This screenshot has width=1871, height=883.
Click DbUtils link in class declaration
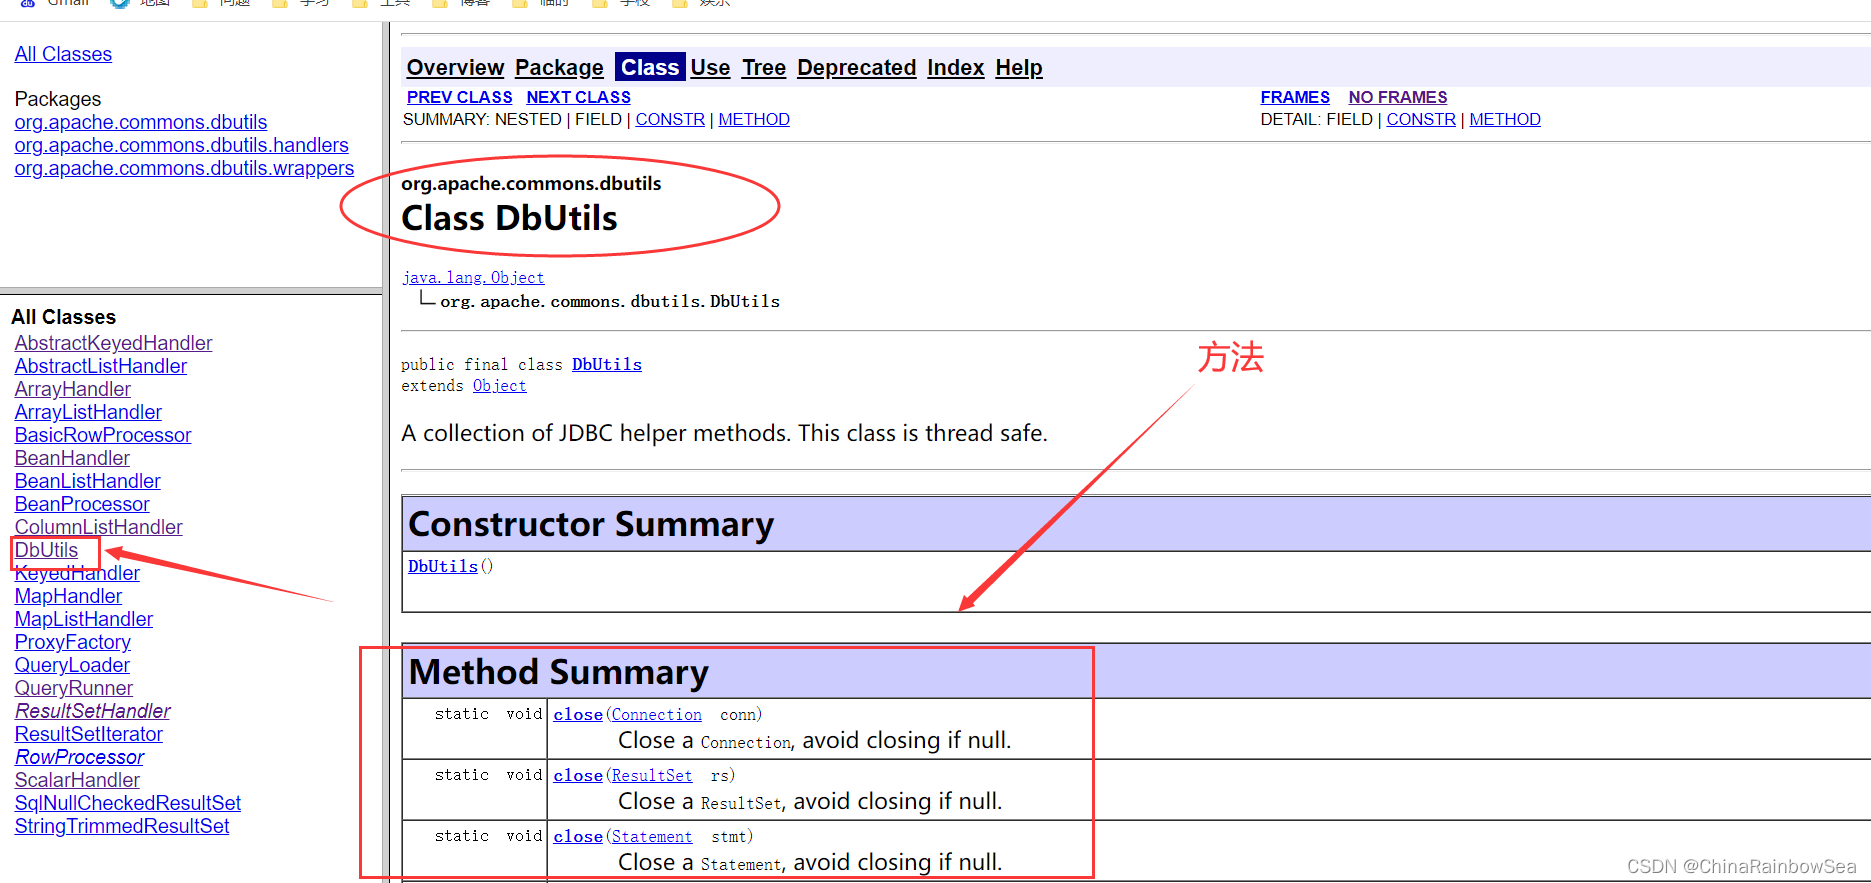point(607,364)
